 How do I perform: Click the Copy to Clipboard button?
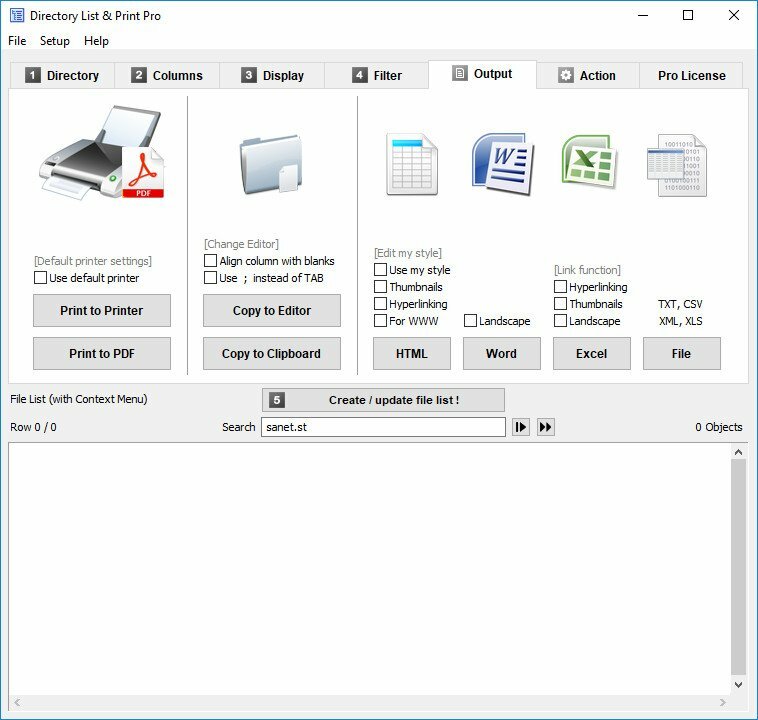pyautogui.click(x=271, y=353)
